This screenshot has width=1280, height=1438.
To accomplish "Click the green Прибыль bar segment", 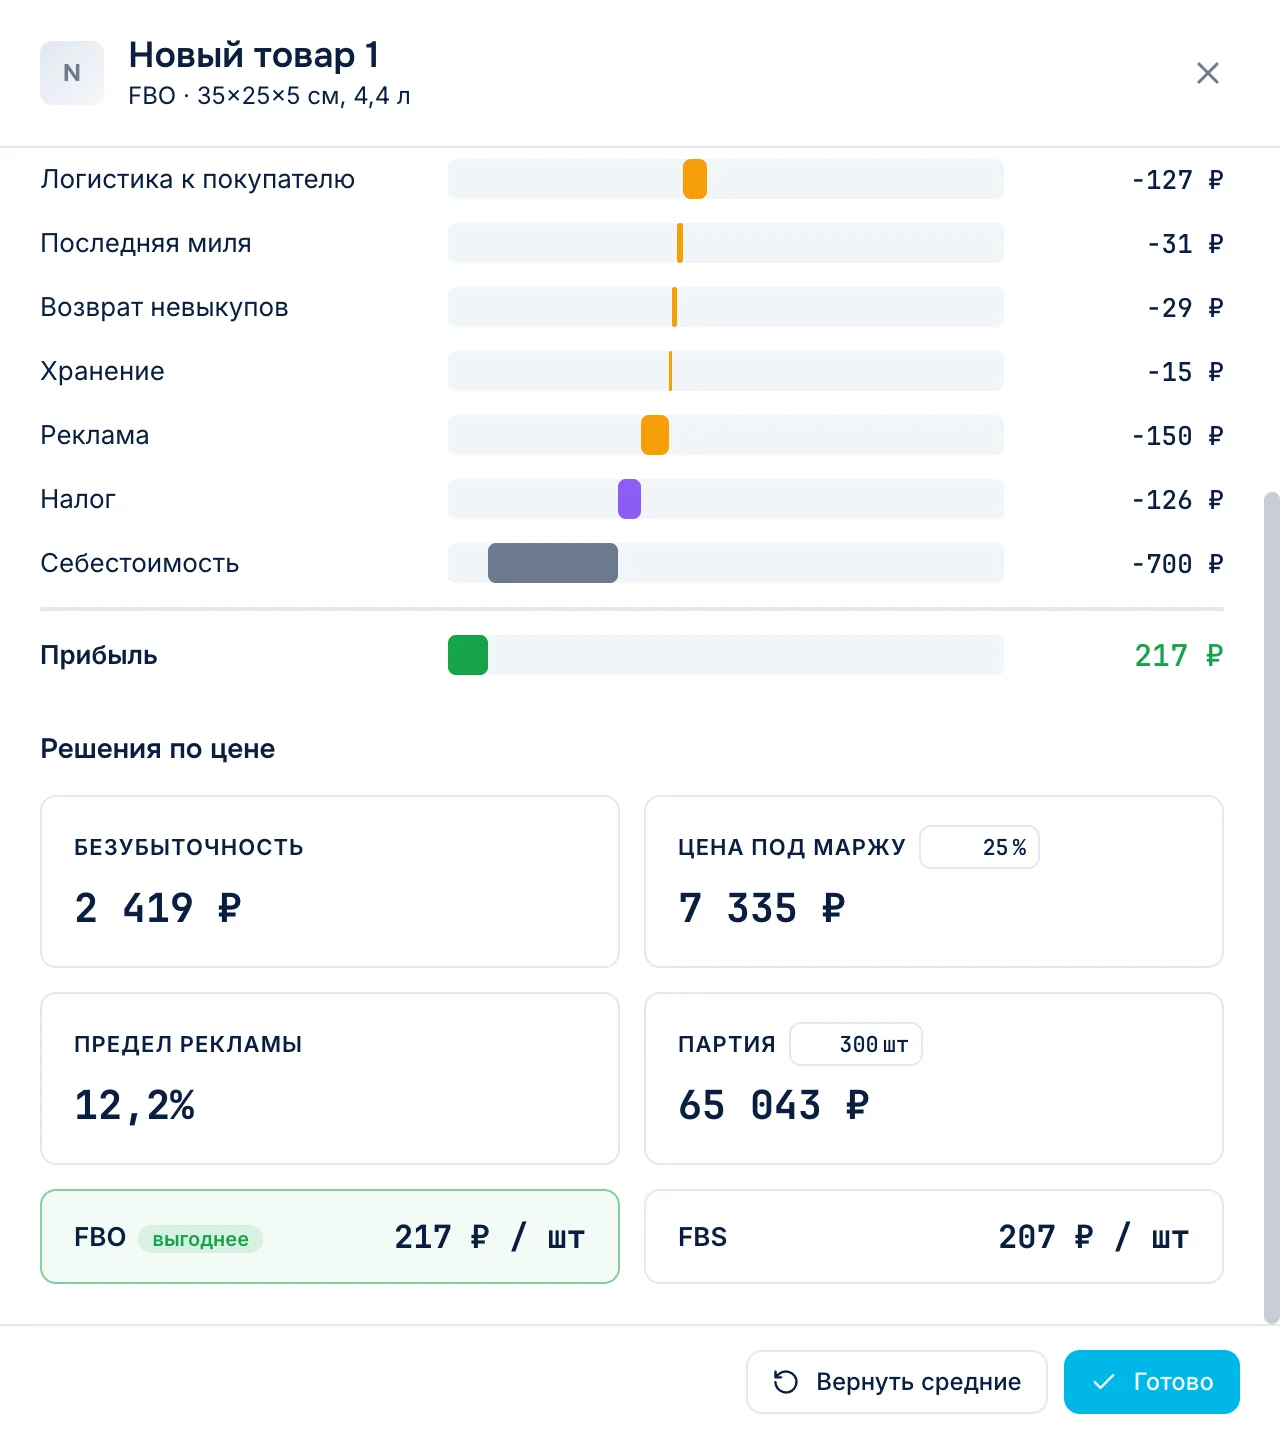I will pos(468,655).
